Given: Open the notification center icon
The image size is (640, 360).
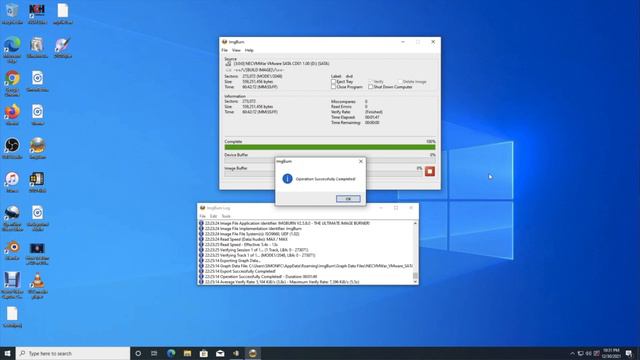Looking at the screenshot, I should point(629,353).
